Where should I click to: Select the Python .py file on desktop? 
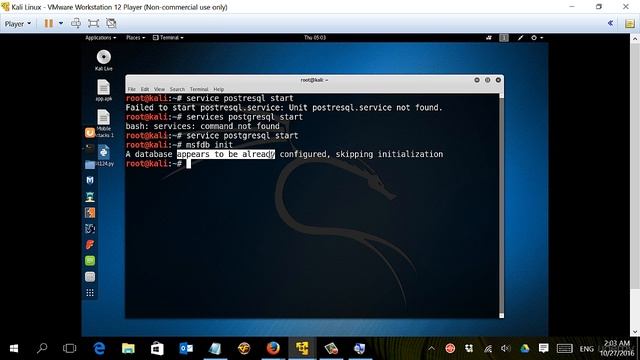[104, 156]
